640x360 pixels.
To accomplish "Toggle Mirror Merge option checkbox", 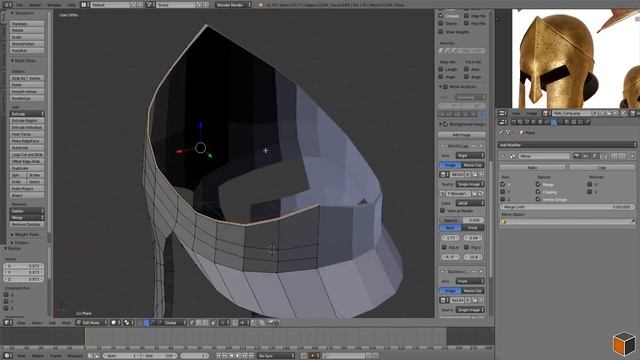I will tap(538, 184).
